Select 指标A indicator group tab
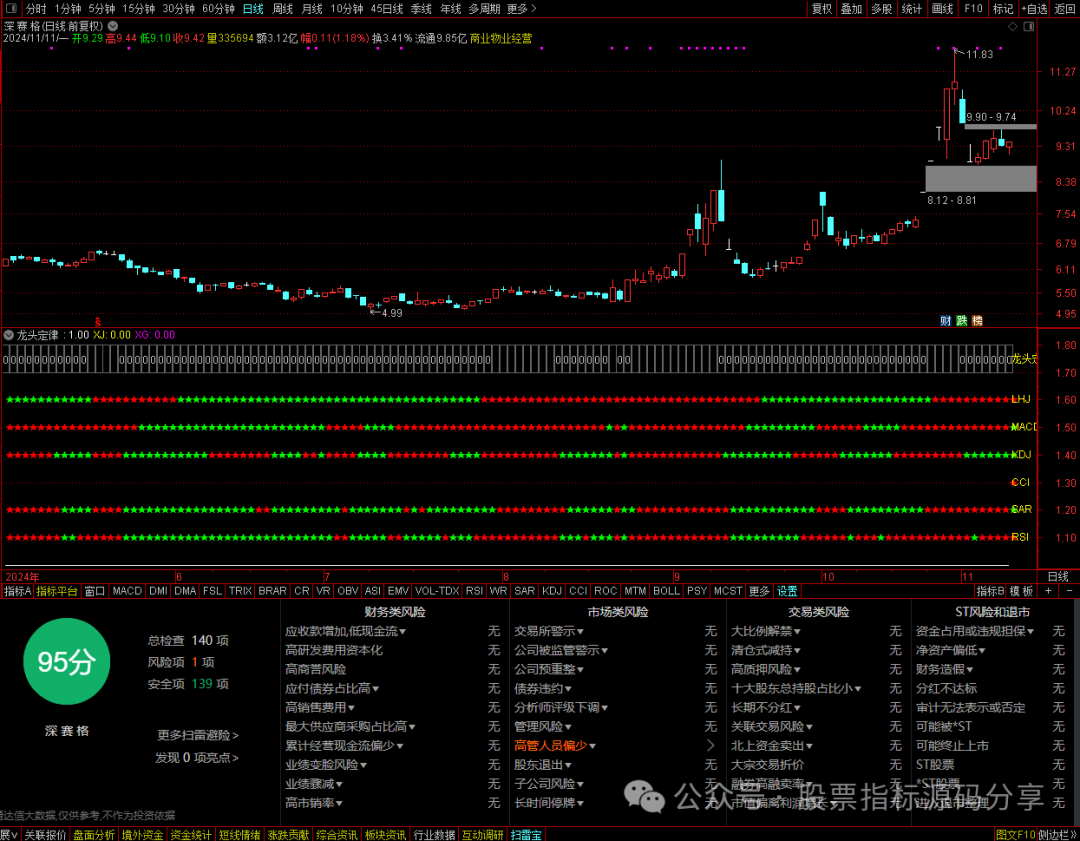1080x841 pixels. (18, 591)
